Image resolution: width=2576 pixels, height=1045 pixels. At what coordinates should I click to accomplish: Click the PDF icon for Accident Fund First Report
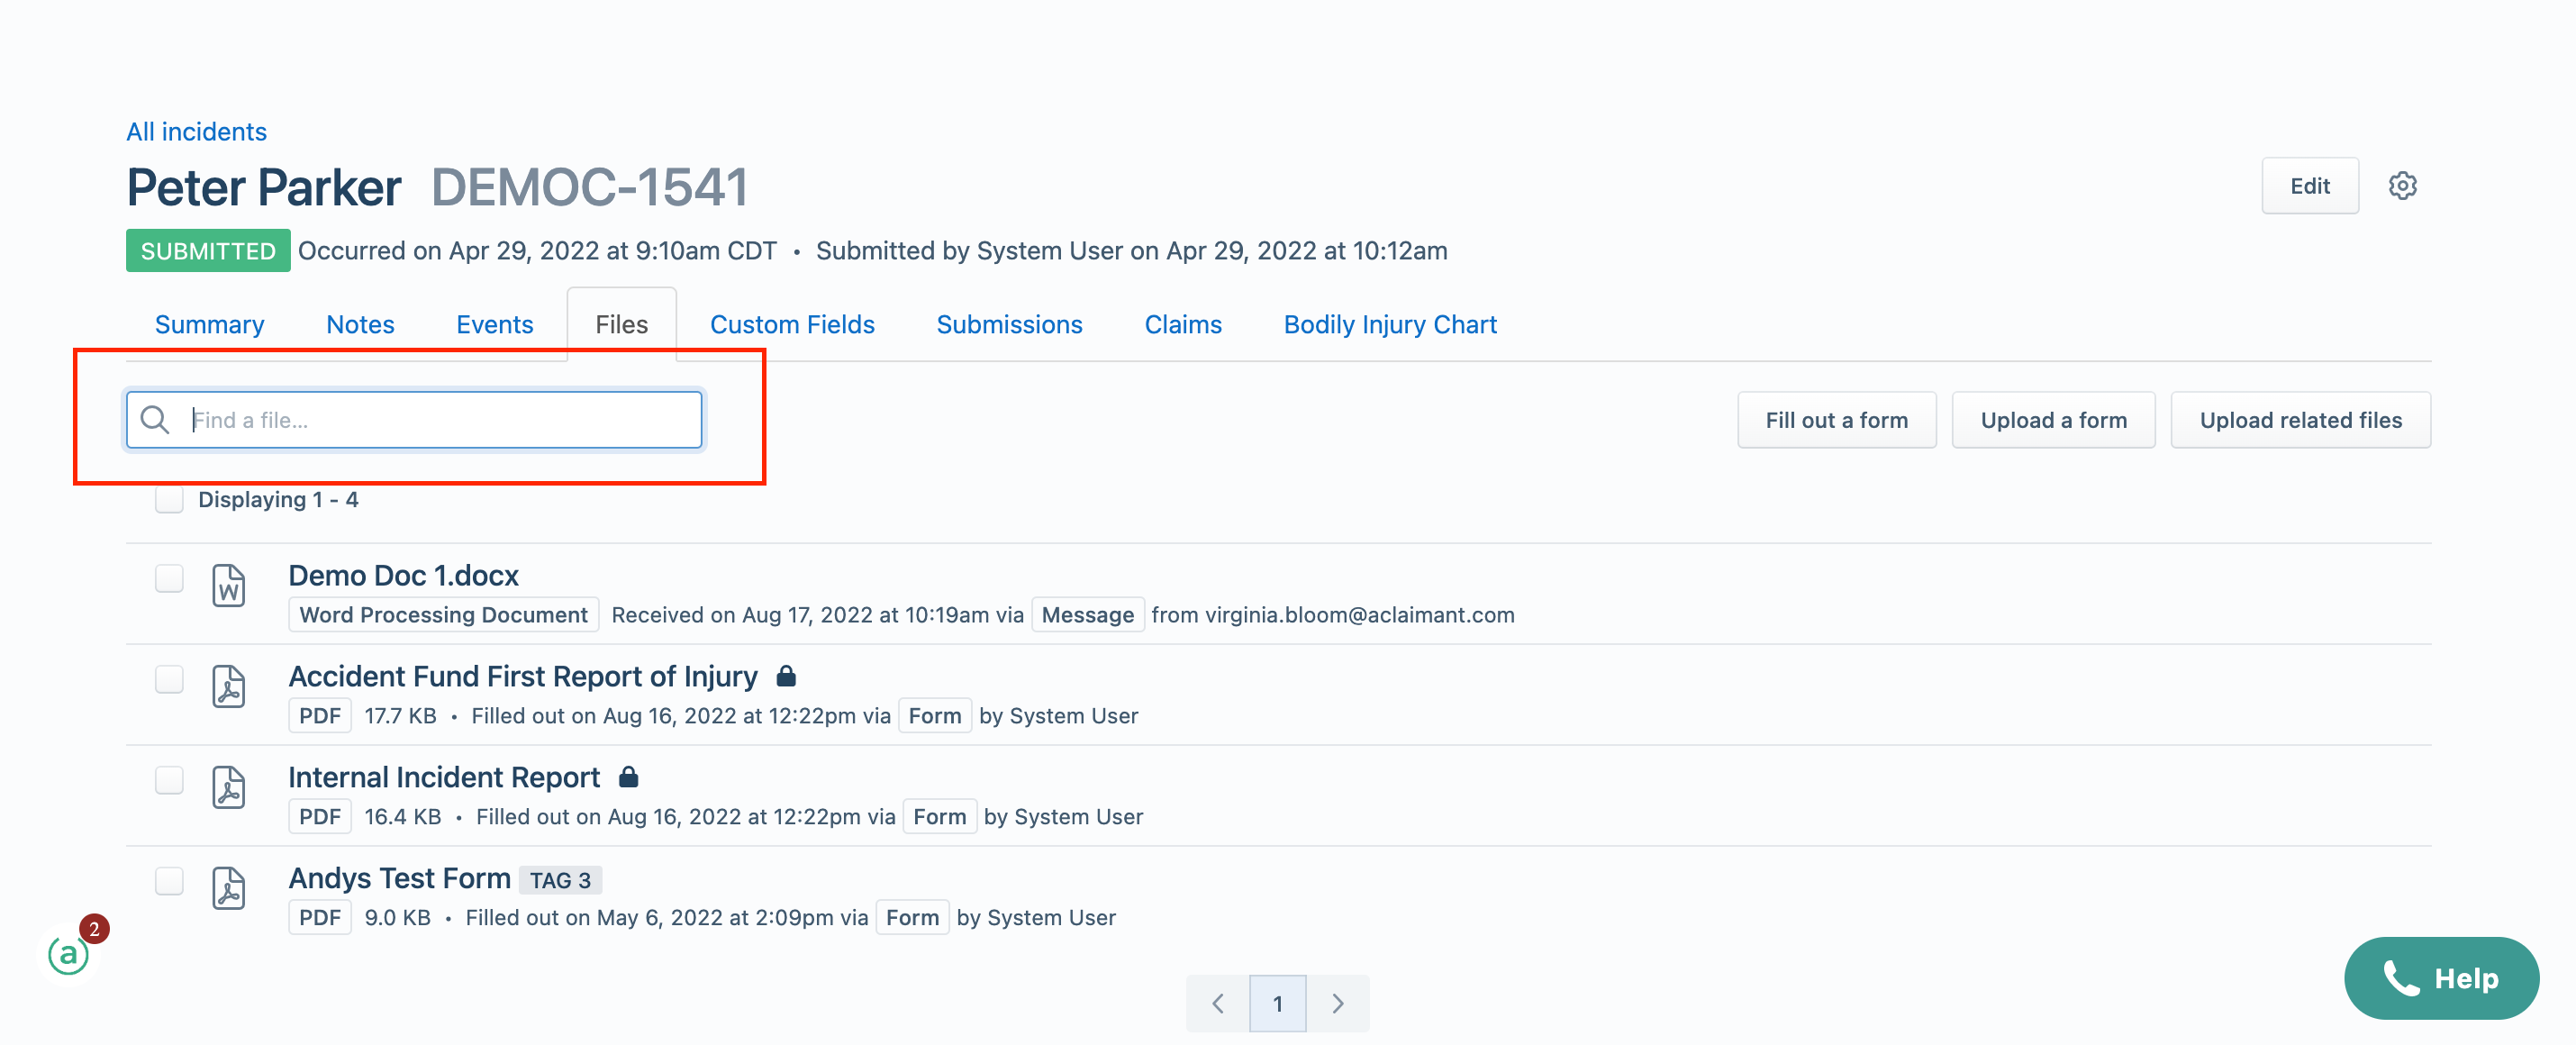229,687
